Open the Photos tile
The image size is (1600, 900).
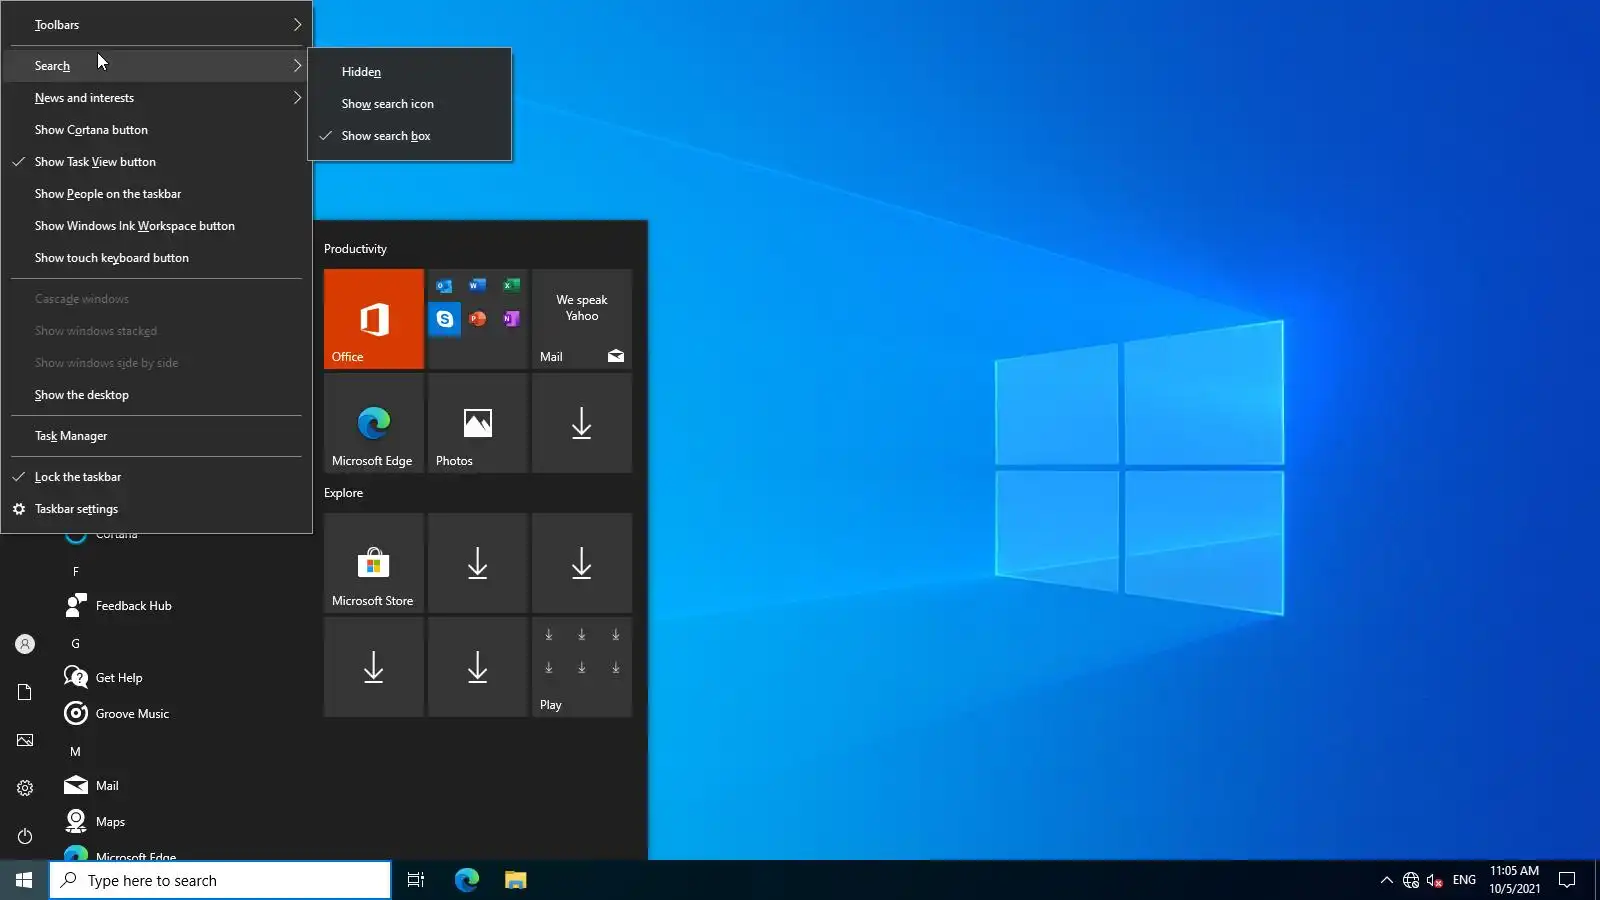tap(478, 423)
